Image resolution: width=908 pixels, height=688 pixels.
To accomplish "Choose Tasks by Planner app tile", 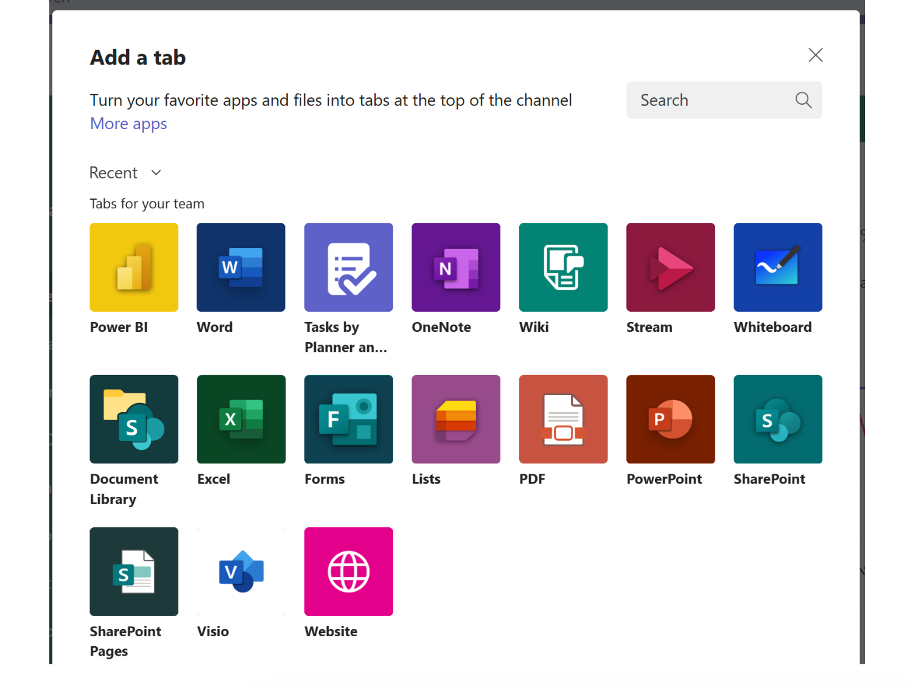I will (349, 268).
